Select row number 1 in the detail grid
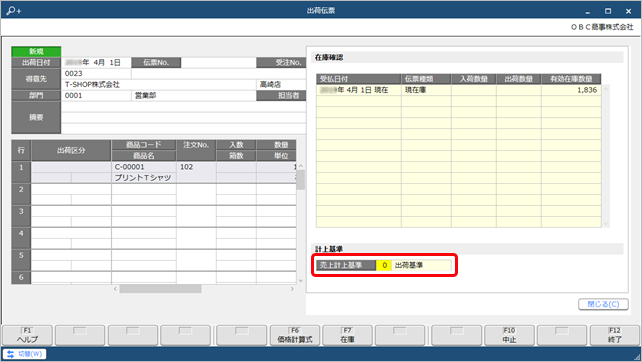 click(x=21, y=172)
